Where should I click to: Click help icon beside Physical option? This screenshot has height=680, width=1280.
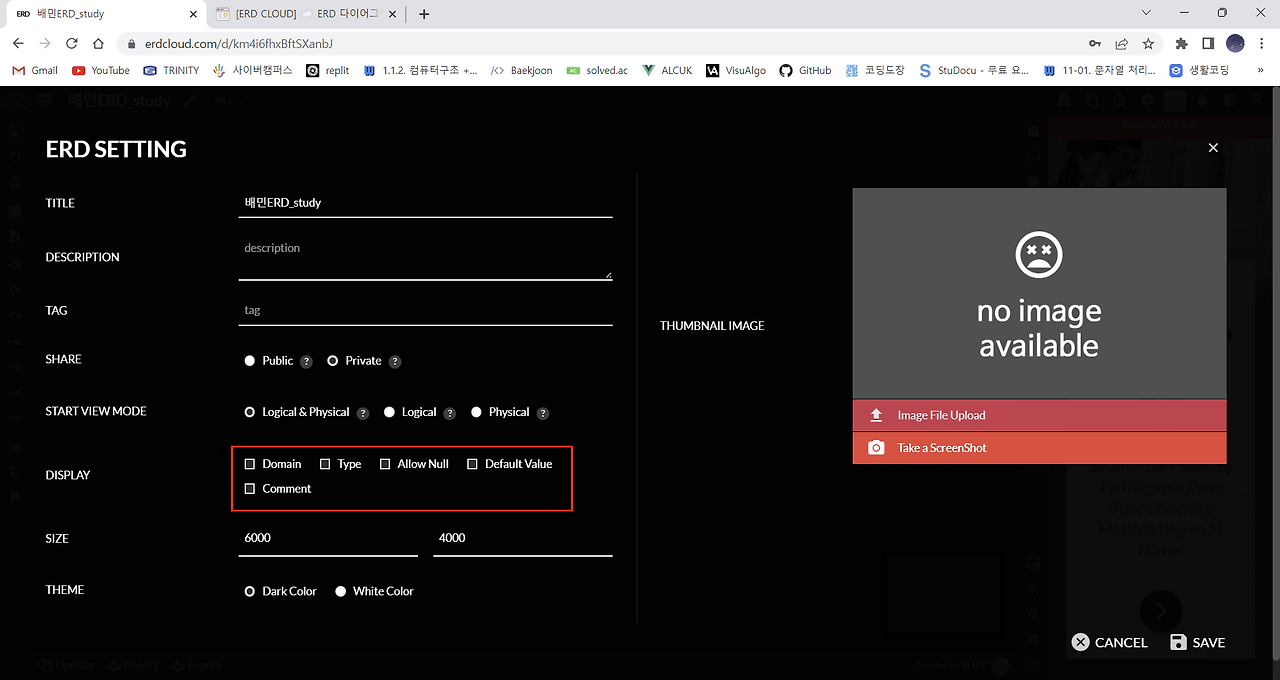(543, 413)
